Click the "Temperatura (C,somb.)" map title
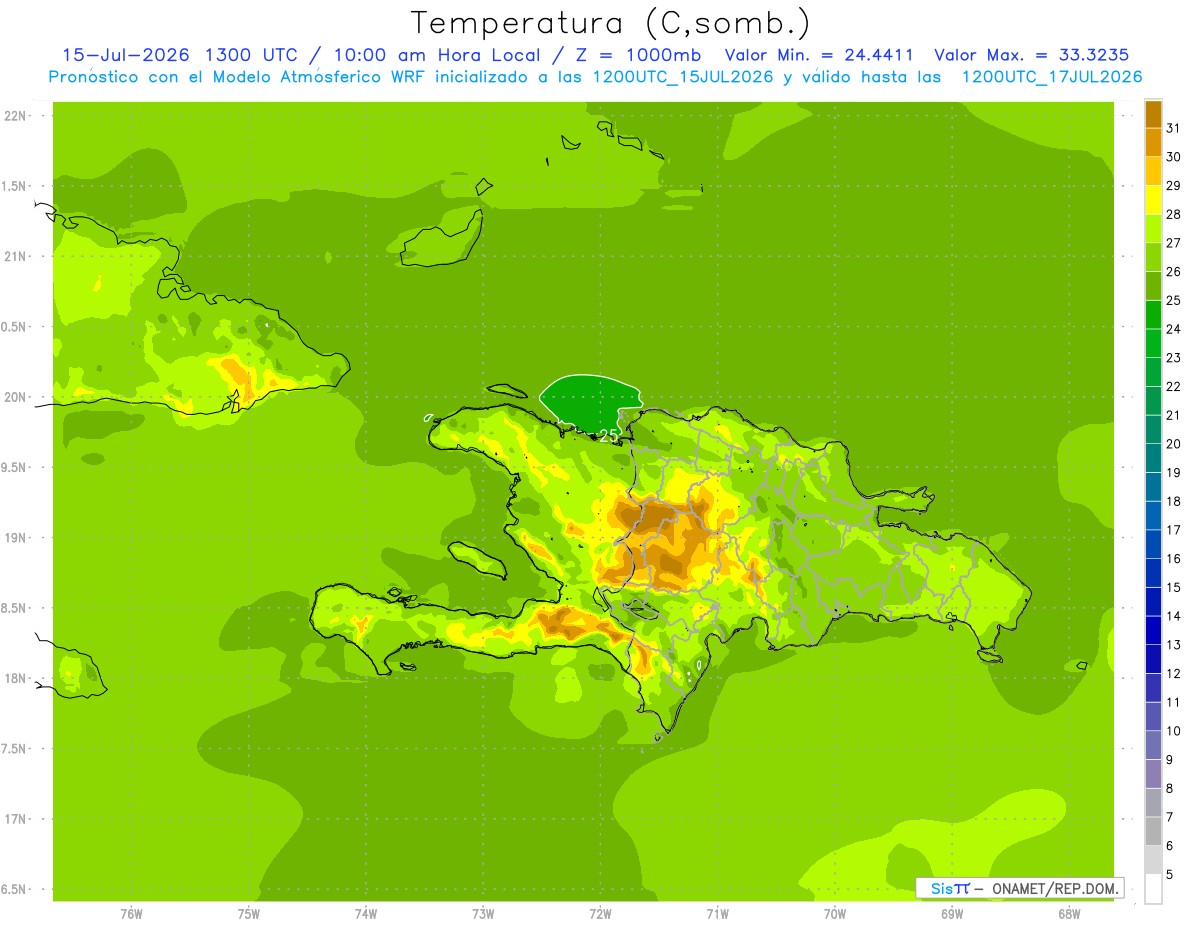Viewport: 1200px width, 927px height. [610, 23]
